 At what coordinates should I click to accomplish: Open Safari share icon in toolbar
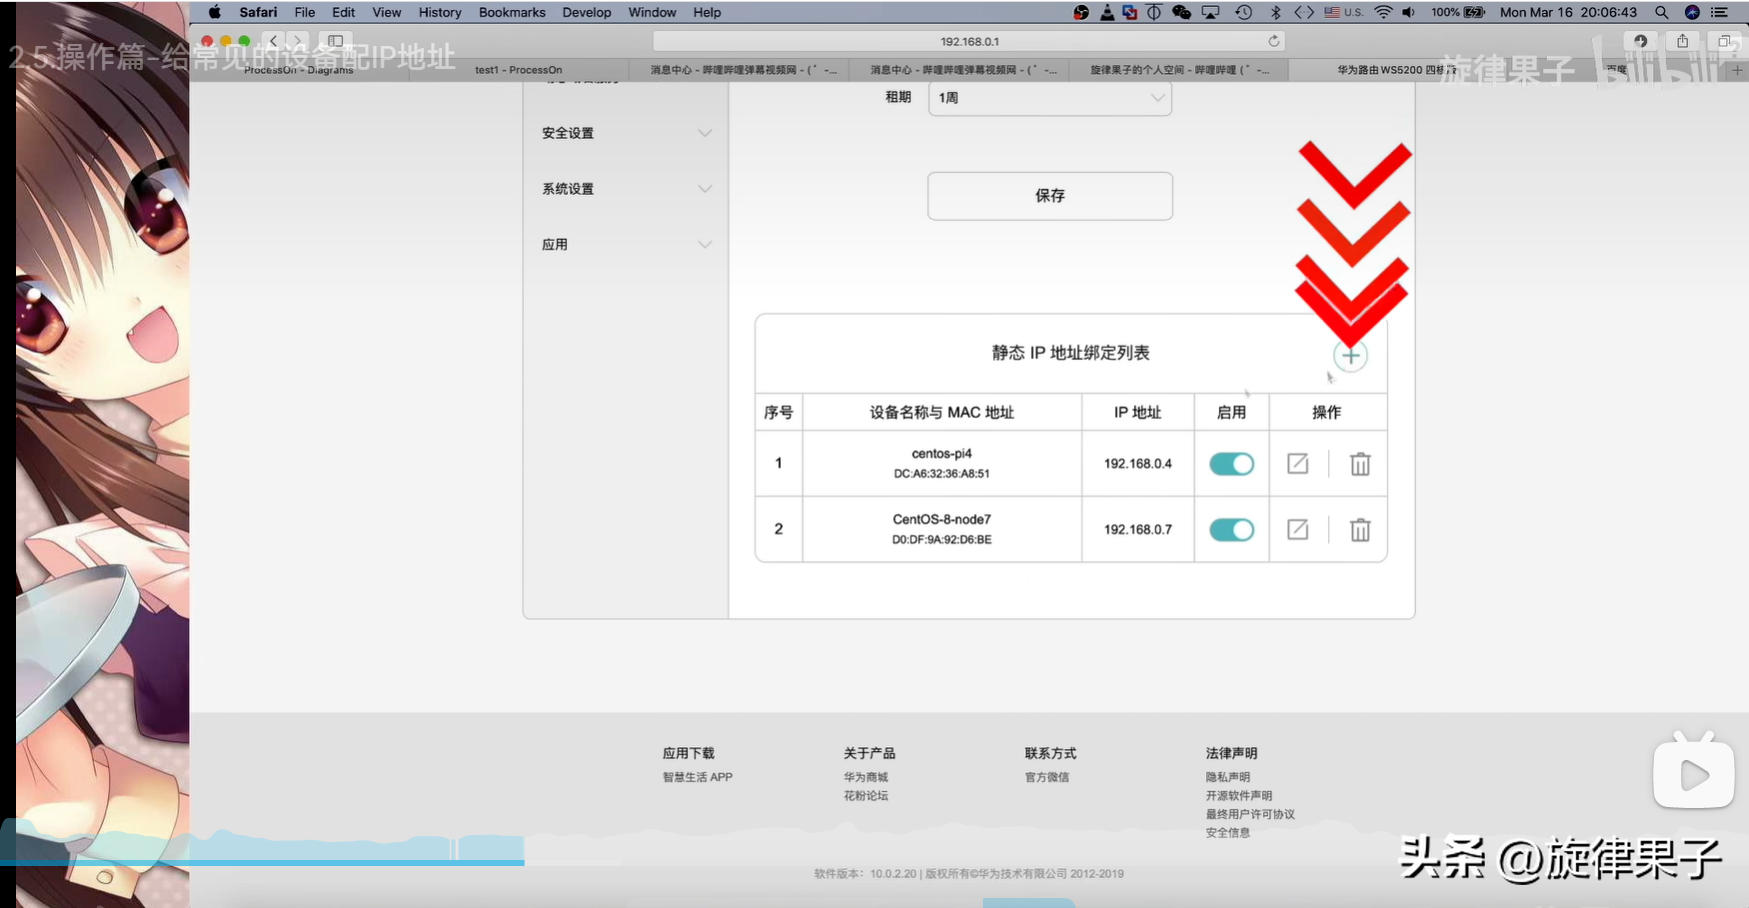tap(1682, 41)
